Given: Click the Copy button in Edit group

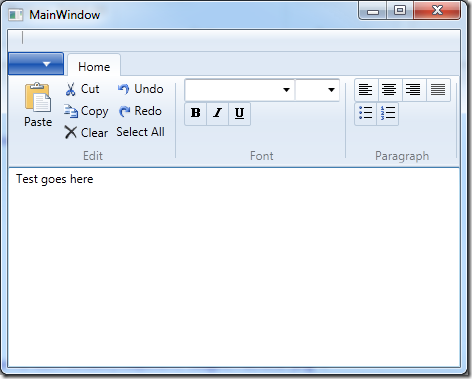Looking at the screenshot, I should coord(86,111).
